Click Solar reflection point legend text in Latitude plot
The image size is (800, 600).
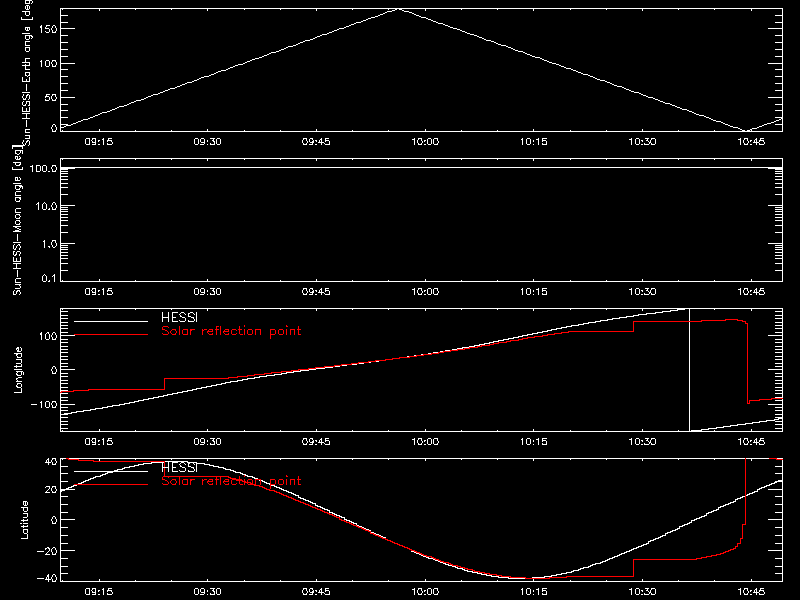[x=231, y=481]
